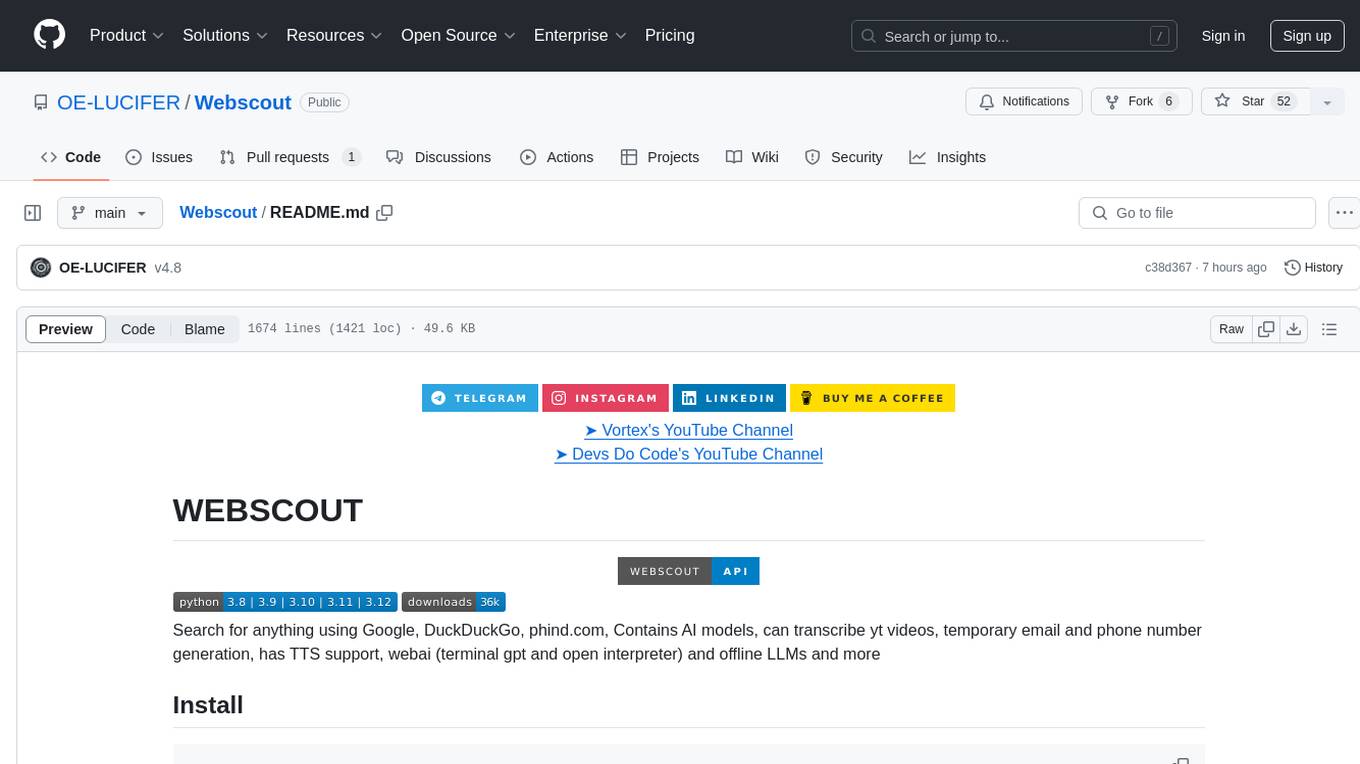Click the Buy Me a Coffee badge
The height and width of the screenshot is (764, 1360).
872,398
